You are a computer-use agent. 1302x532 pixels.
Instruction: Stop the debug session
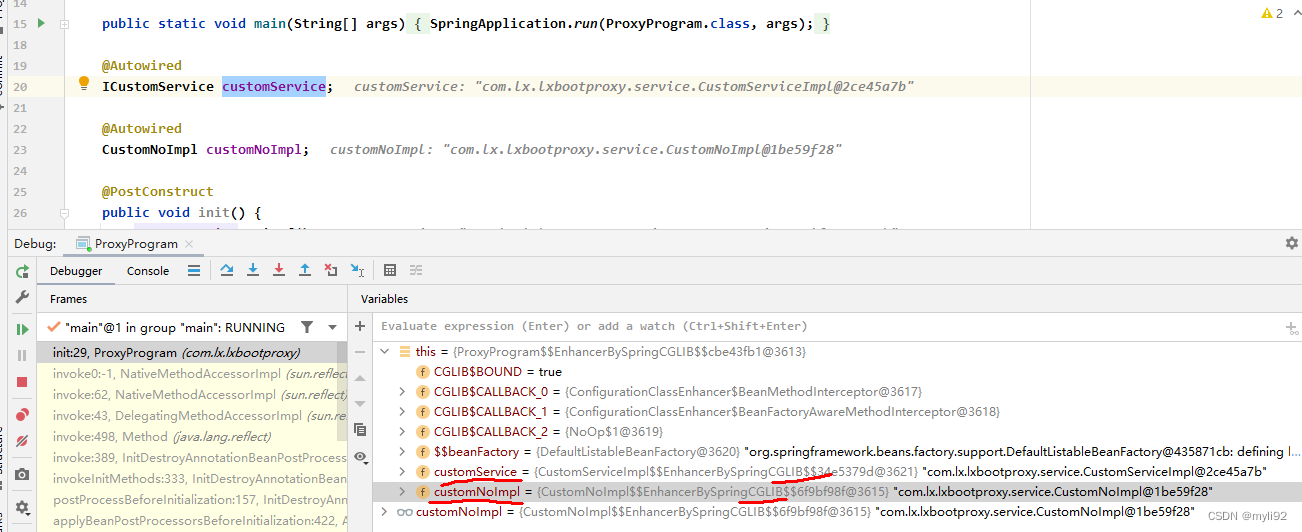22,382
